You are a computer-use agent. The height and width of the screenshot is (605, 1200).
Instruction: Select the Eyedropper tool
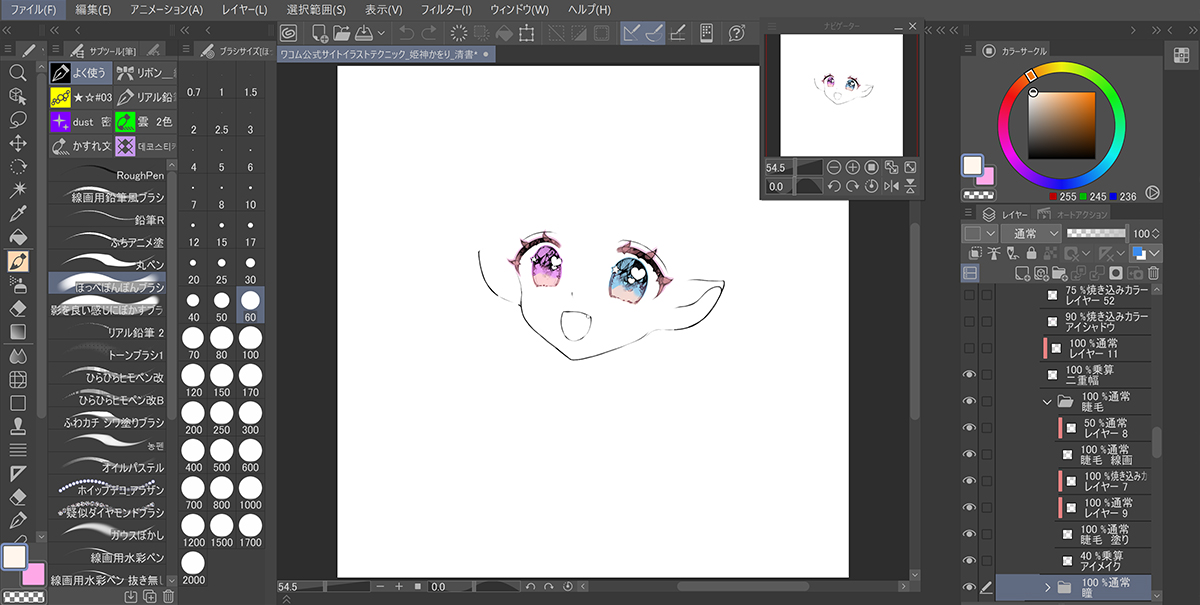[x=17, y=214]
